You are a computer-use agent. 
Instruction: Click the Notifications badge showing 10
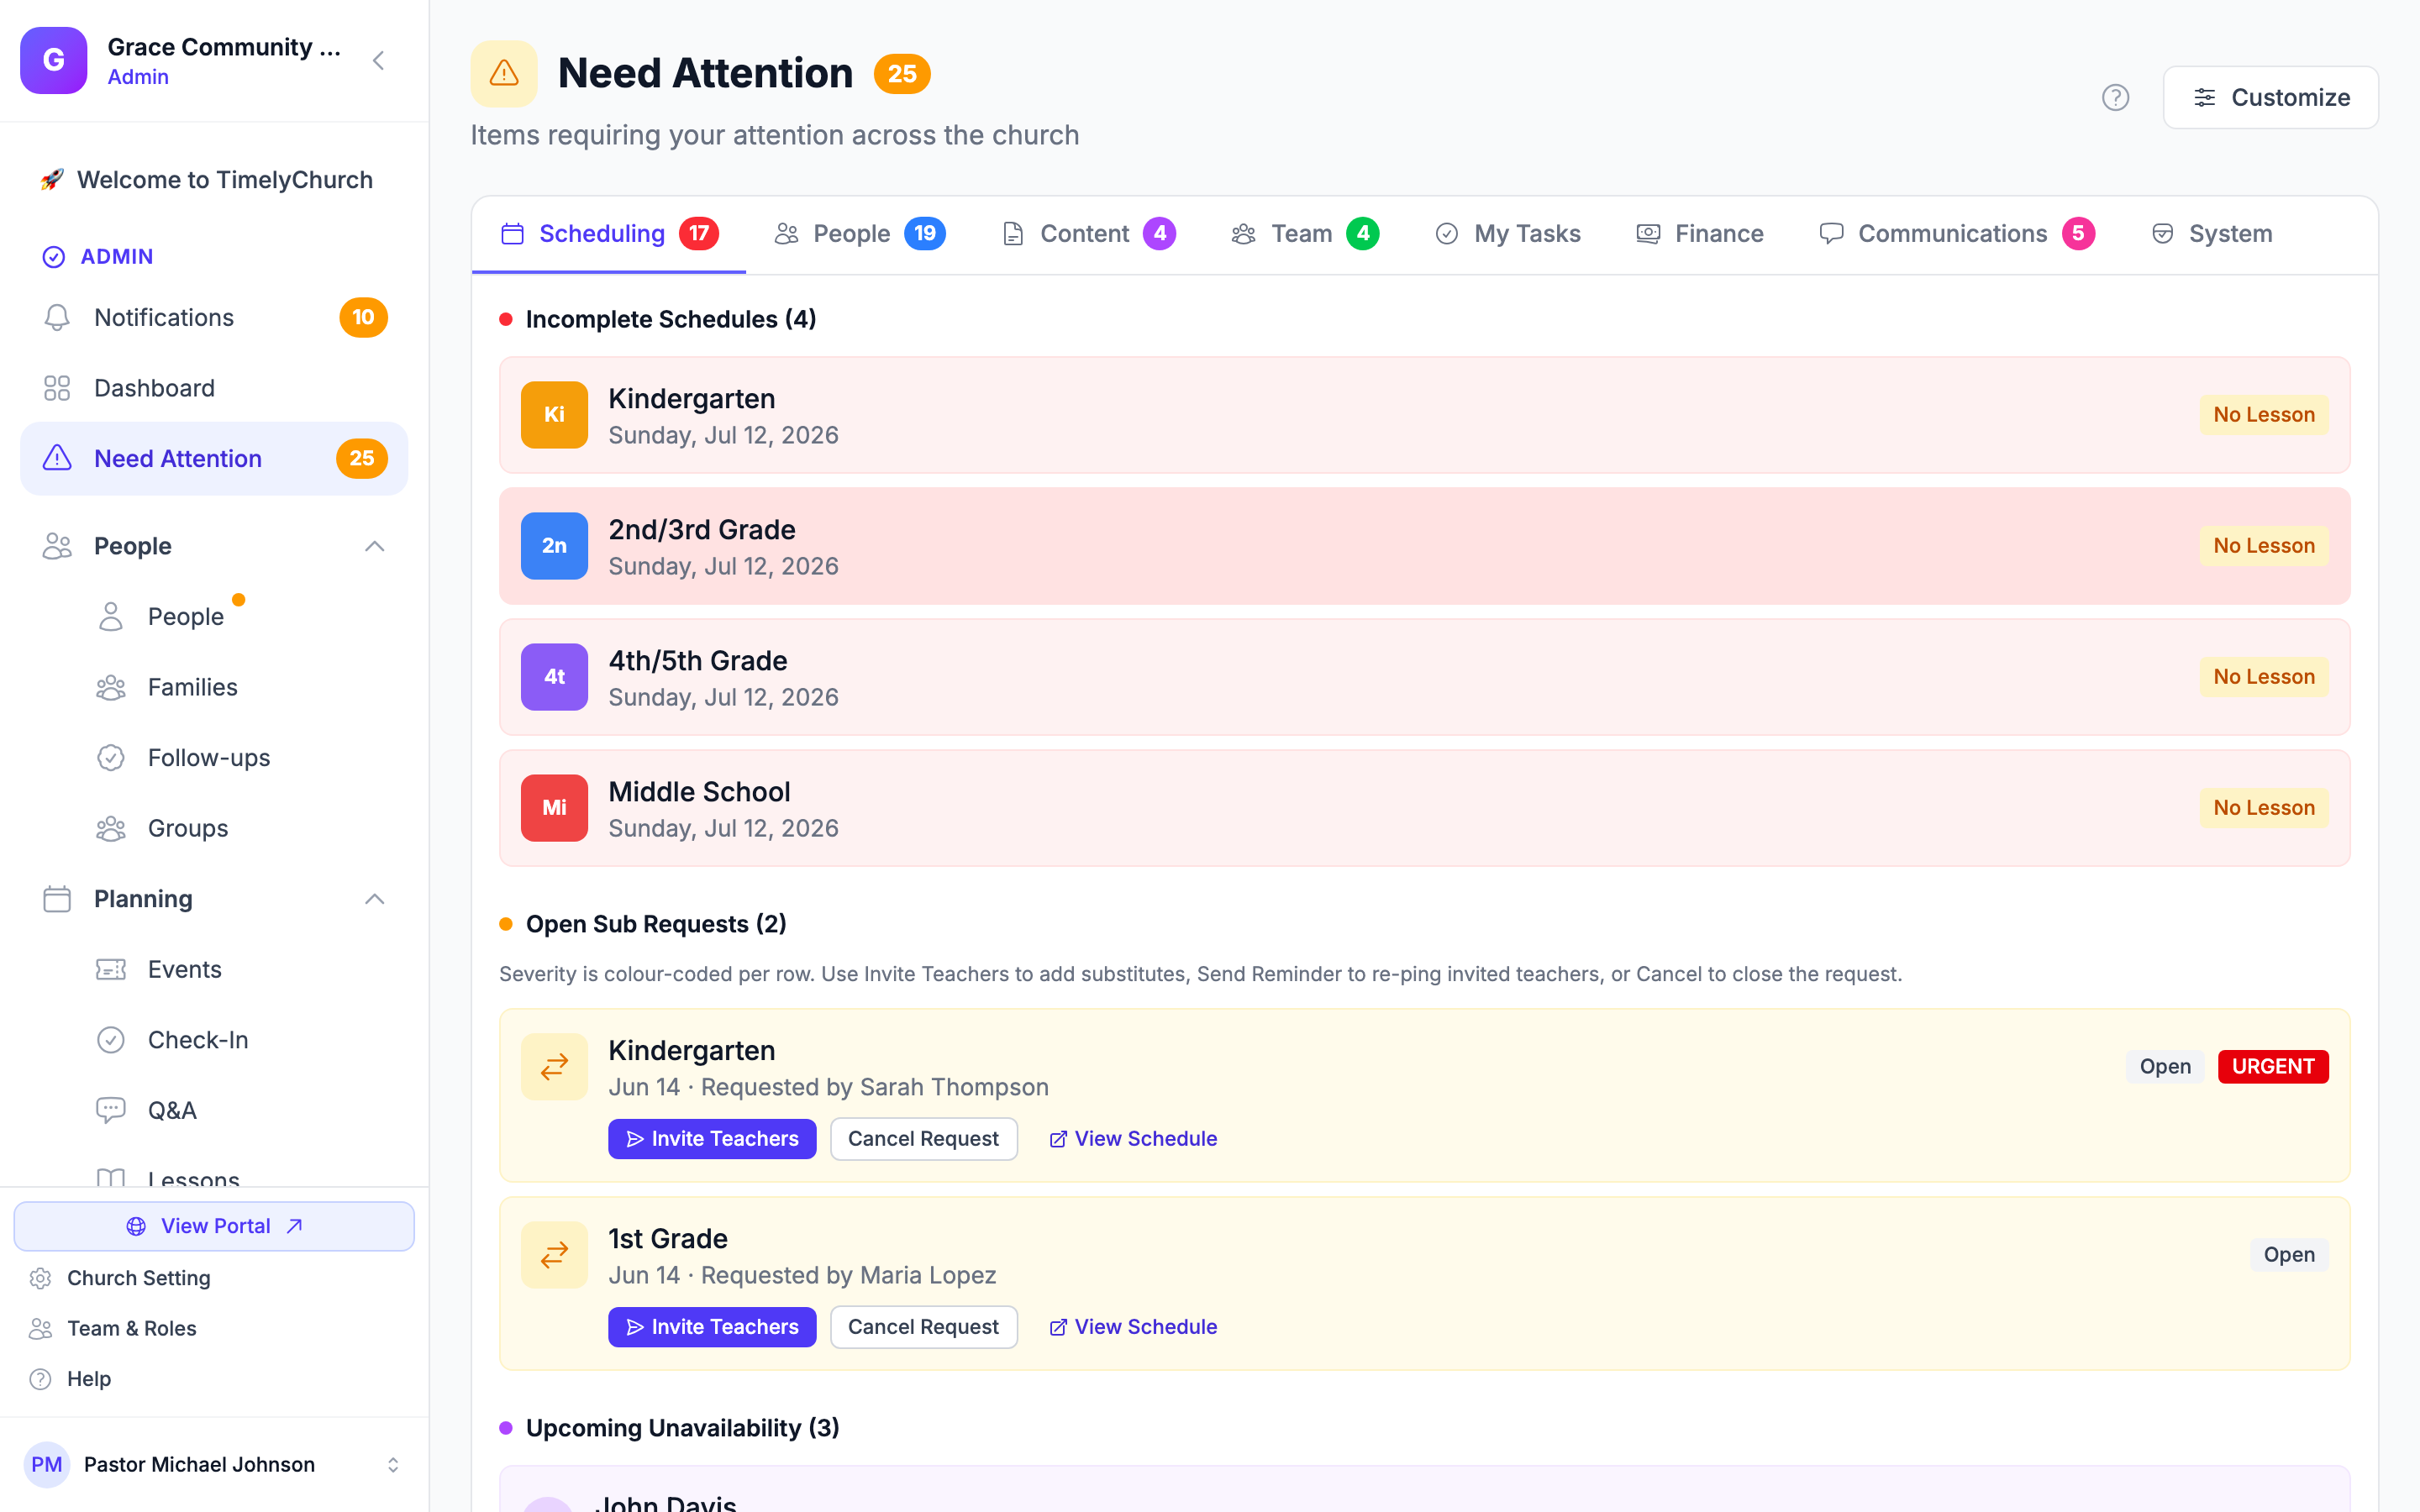[363, 317]
